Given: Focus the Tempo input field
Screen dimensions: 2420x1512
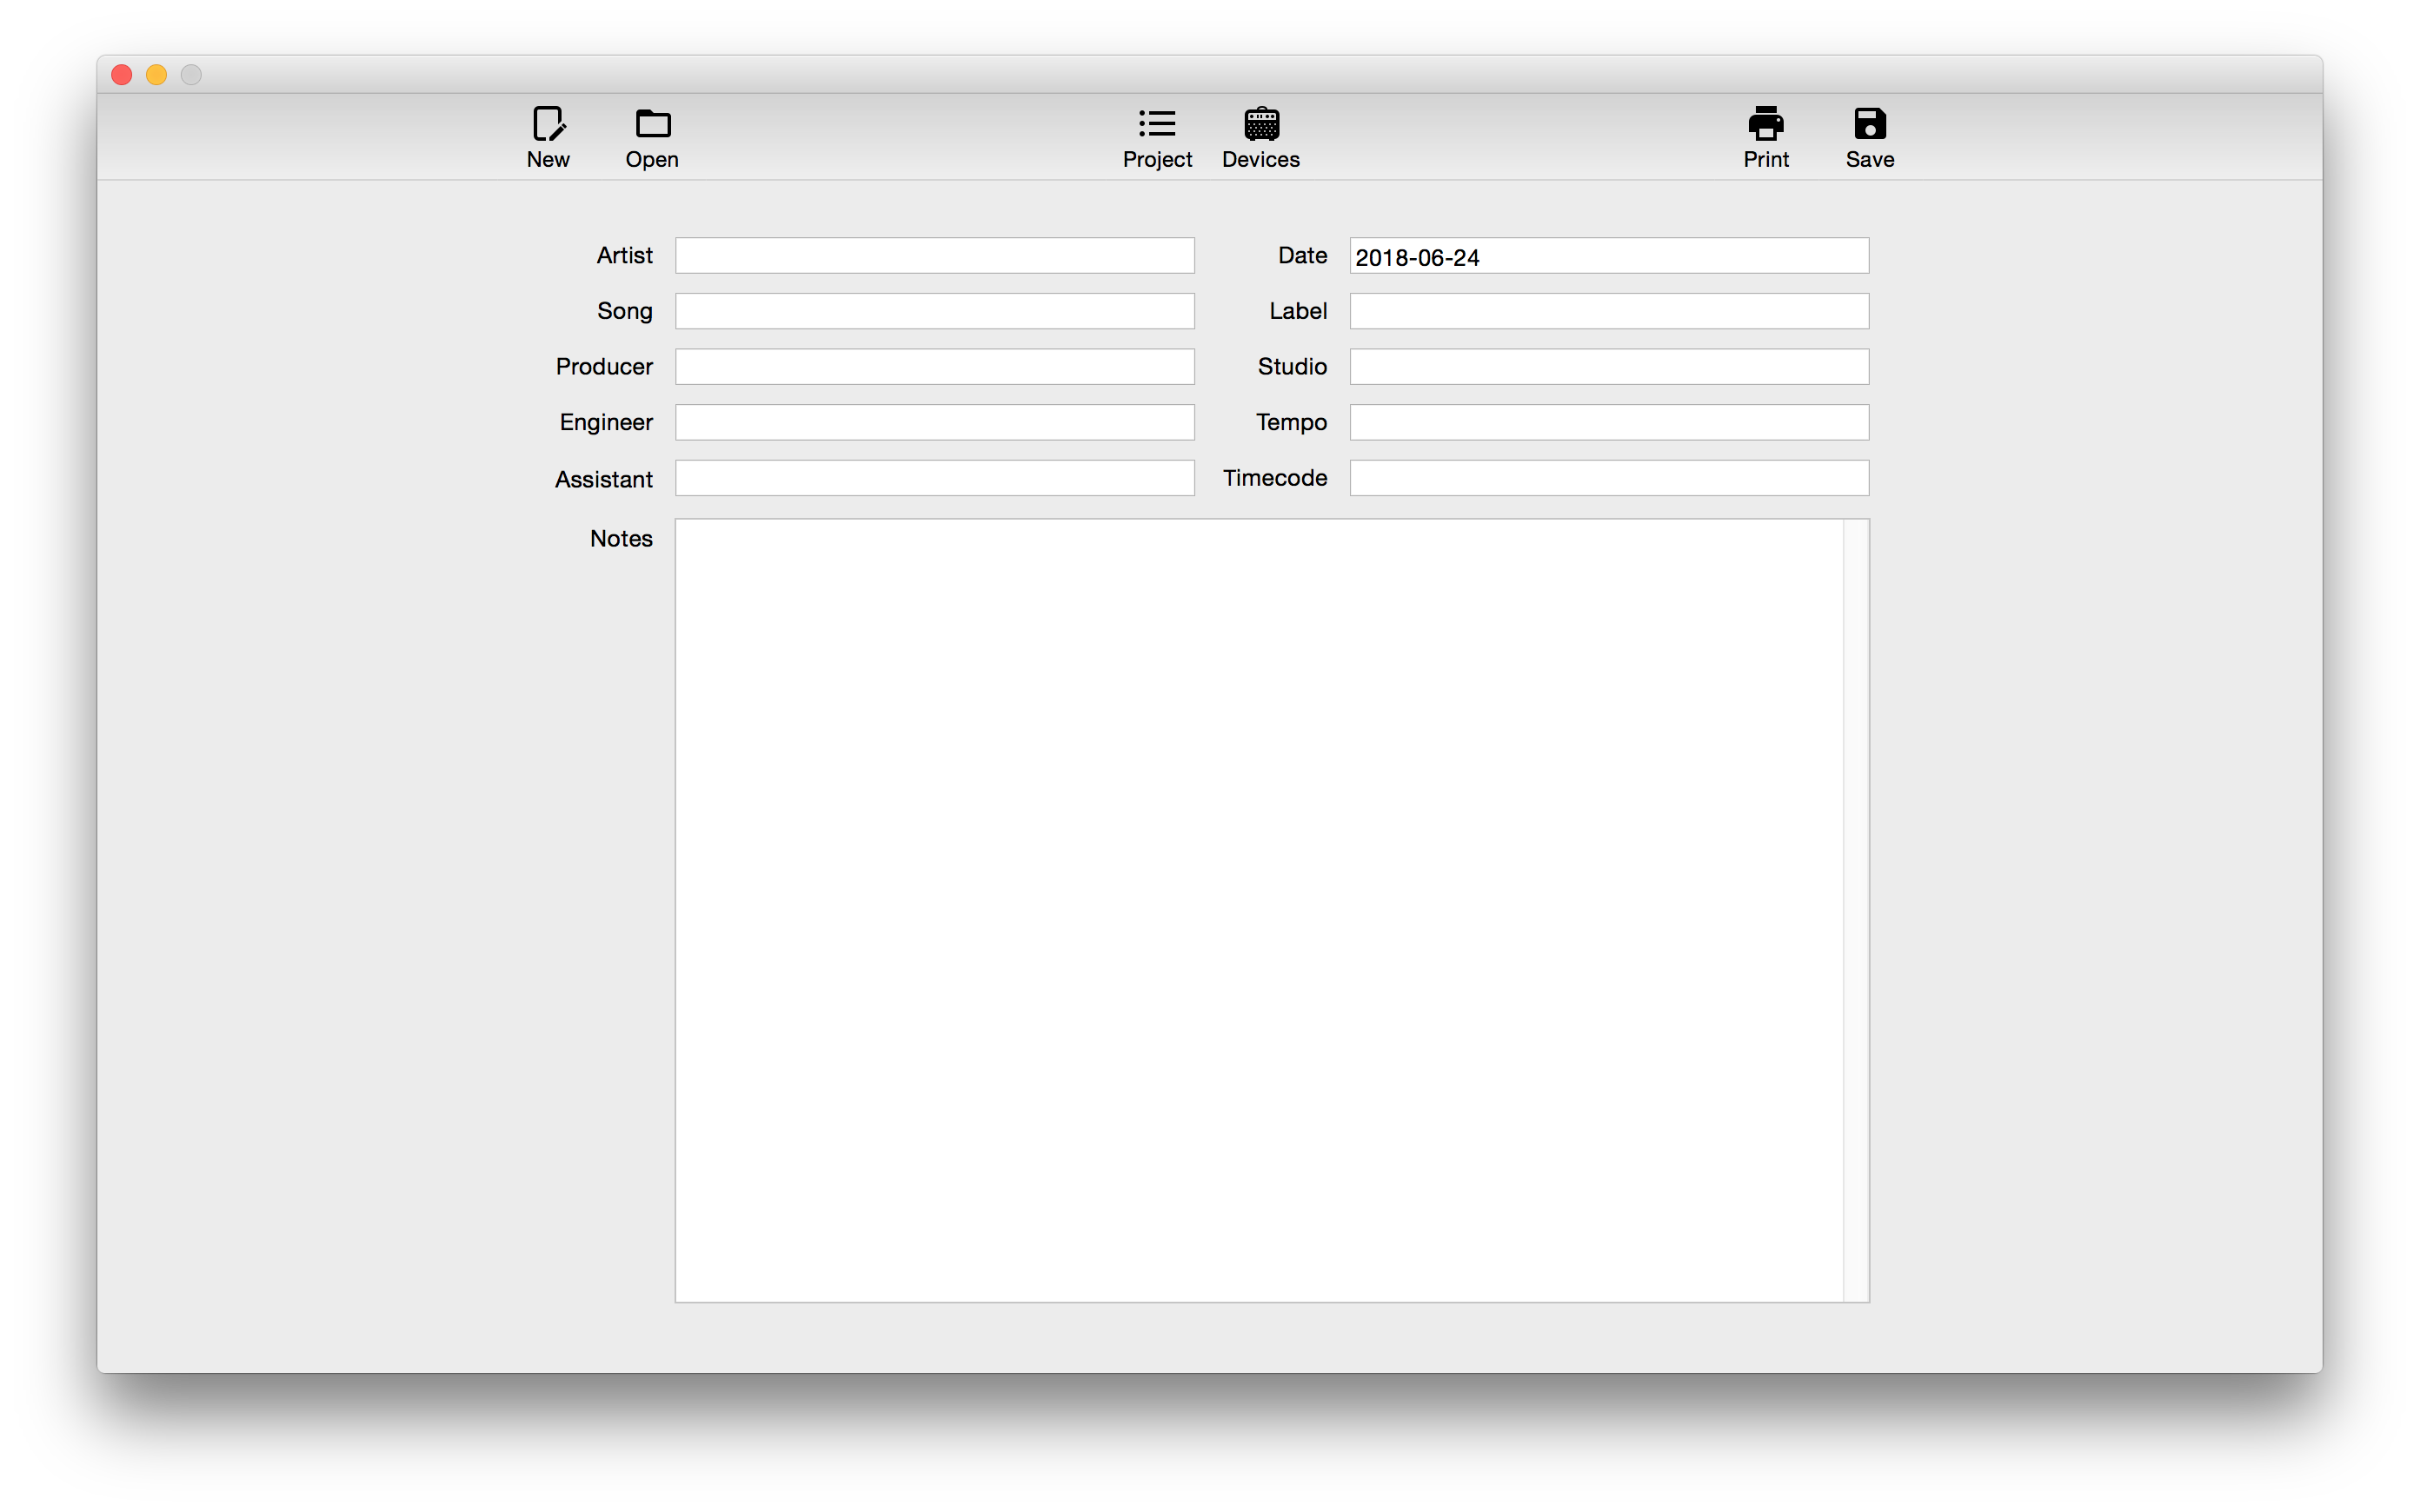Looking at the screenshot, I should click(x=1608, y=422).
